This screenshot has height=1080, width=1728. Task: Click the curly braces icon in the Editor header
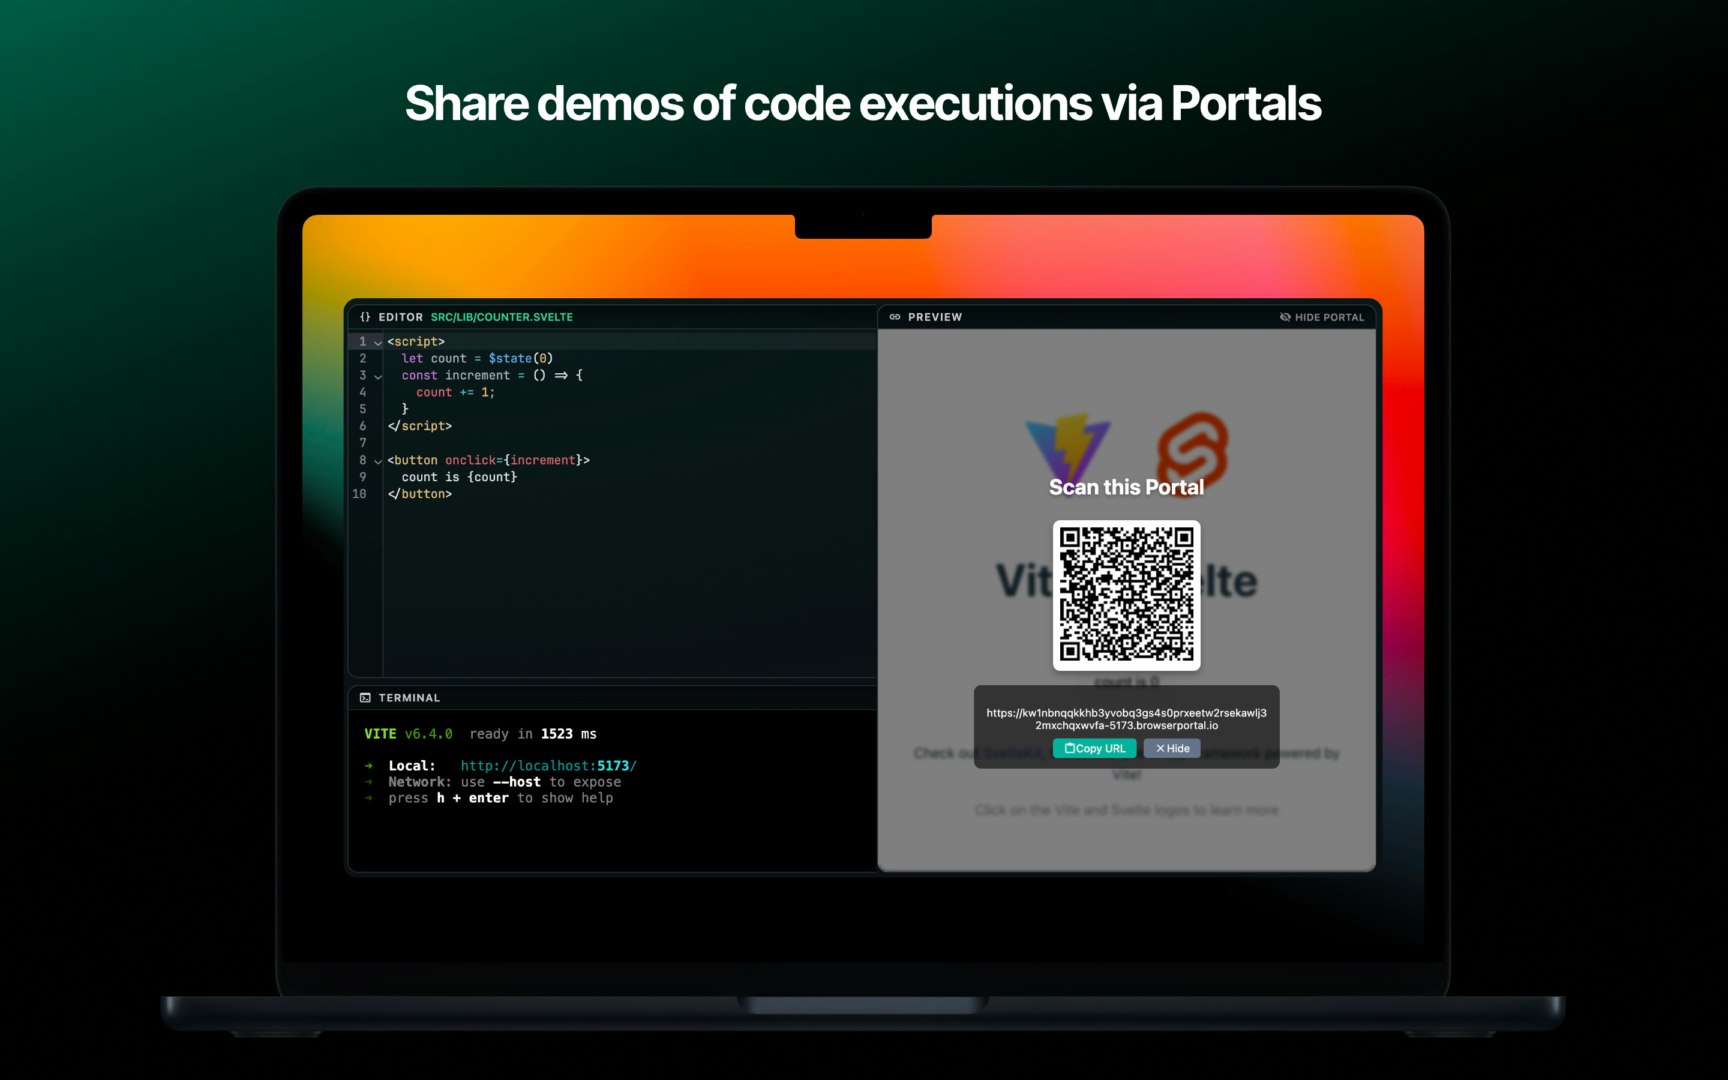point(366,316)
